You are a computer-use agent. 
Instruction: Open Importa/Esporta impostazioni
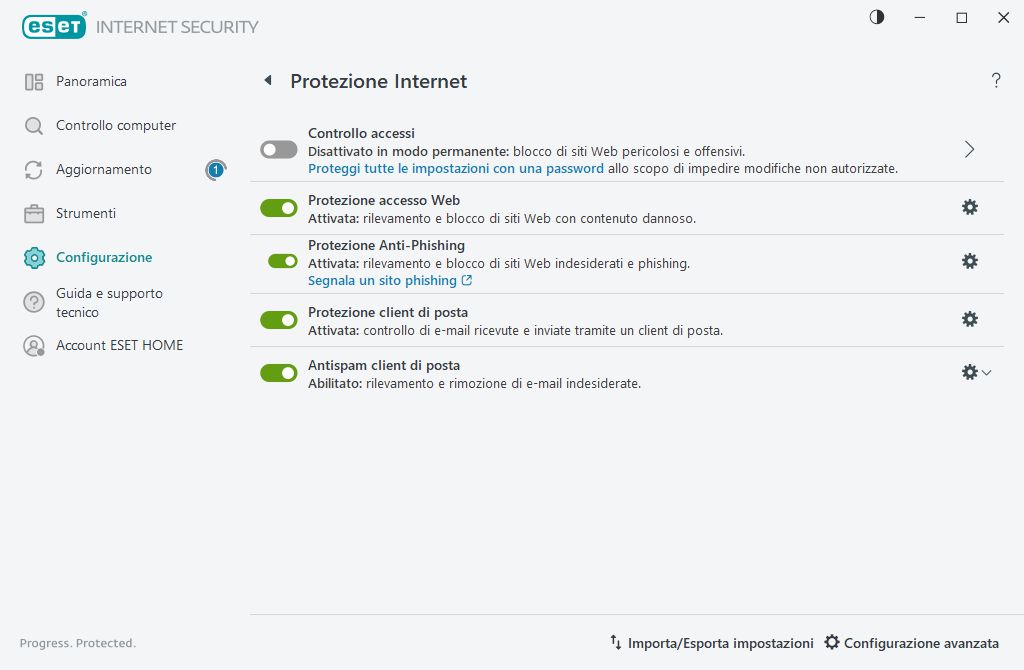tap(719, 643)
